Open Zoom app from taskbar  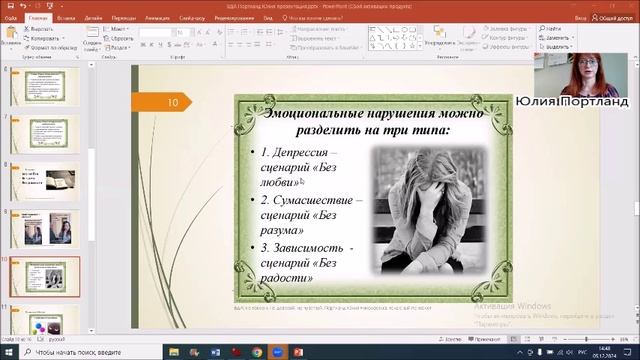coord(278,352)
